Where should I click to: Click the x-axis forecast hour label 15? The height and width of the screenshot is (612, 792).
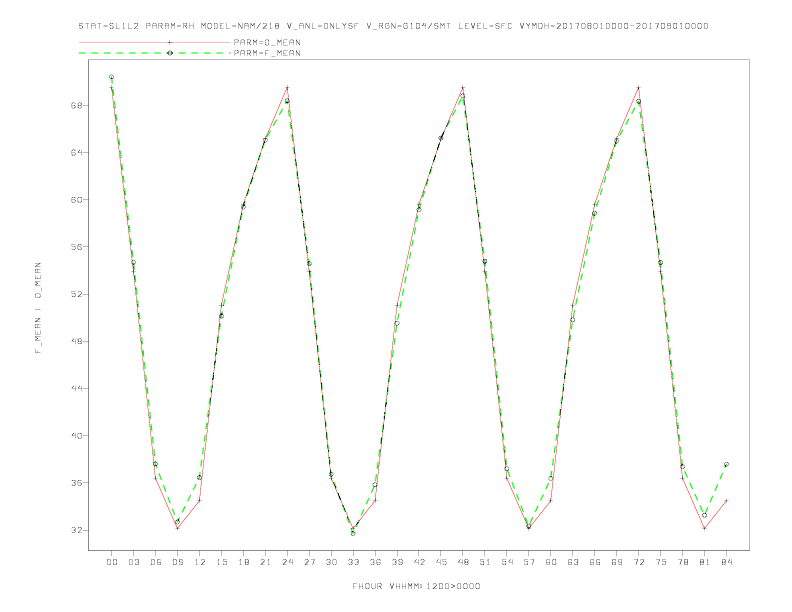click(x=222, y=562)
